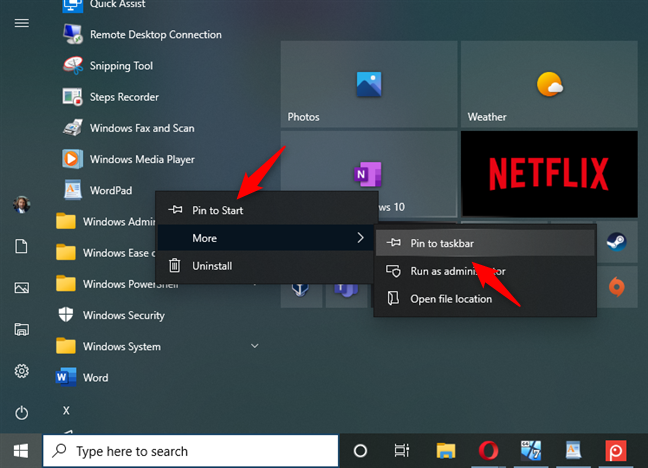The width and height of the screenshot is (648, 468).
Task: Open Steps Recorder icon
Action: 73,97
